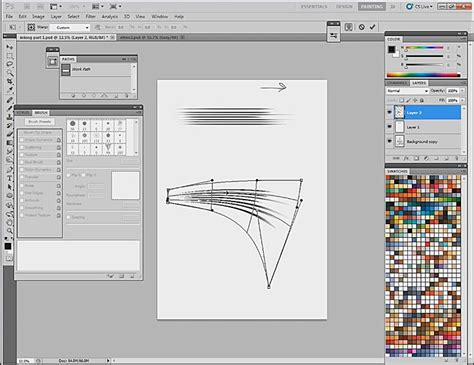Viewport: 474px width, 365px height.
Task: Open the Filter menu
Action: point(90,16)
